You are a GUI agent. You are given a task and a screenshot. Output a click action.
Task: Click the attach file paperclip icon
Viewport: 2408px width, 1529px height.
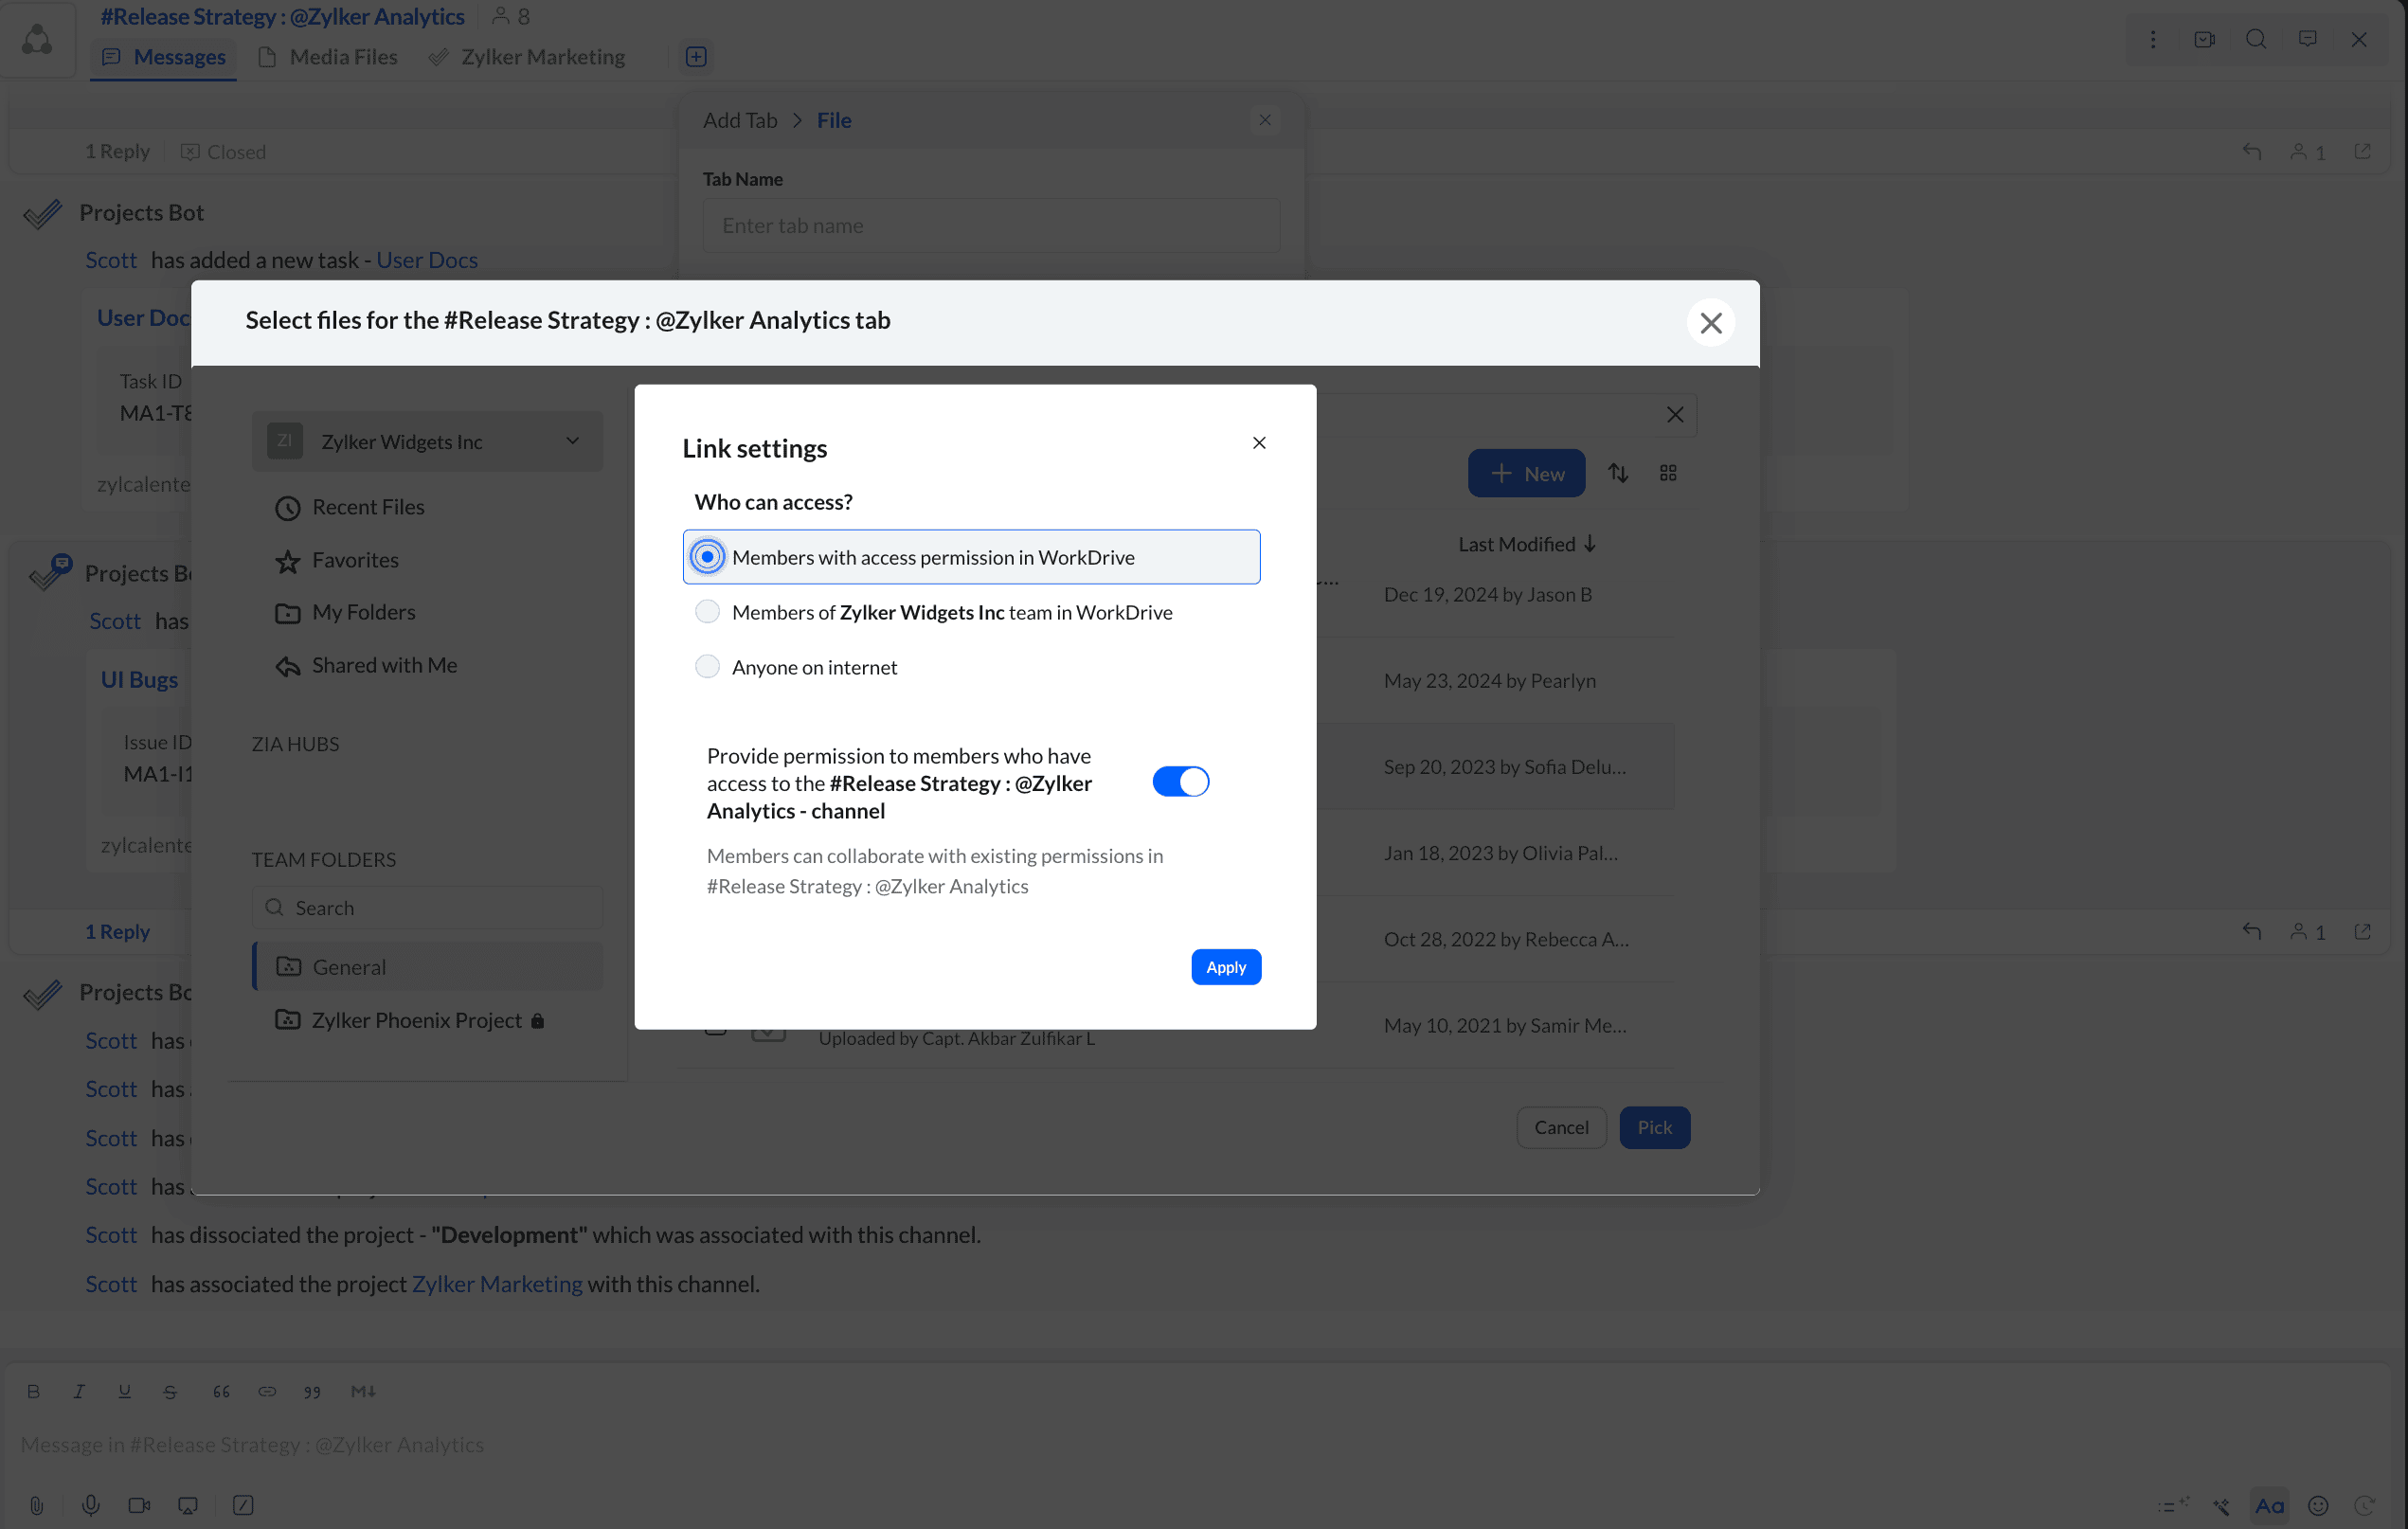tap(36, 1506)
